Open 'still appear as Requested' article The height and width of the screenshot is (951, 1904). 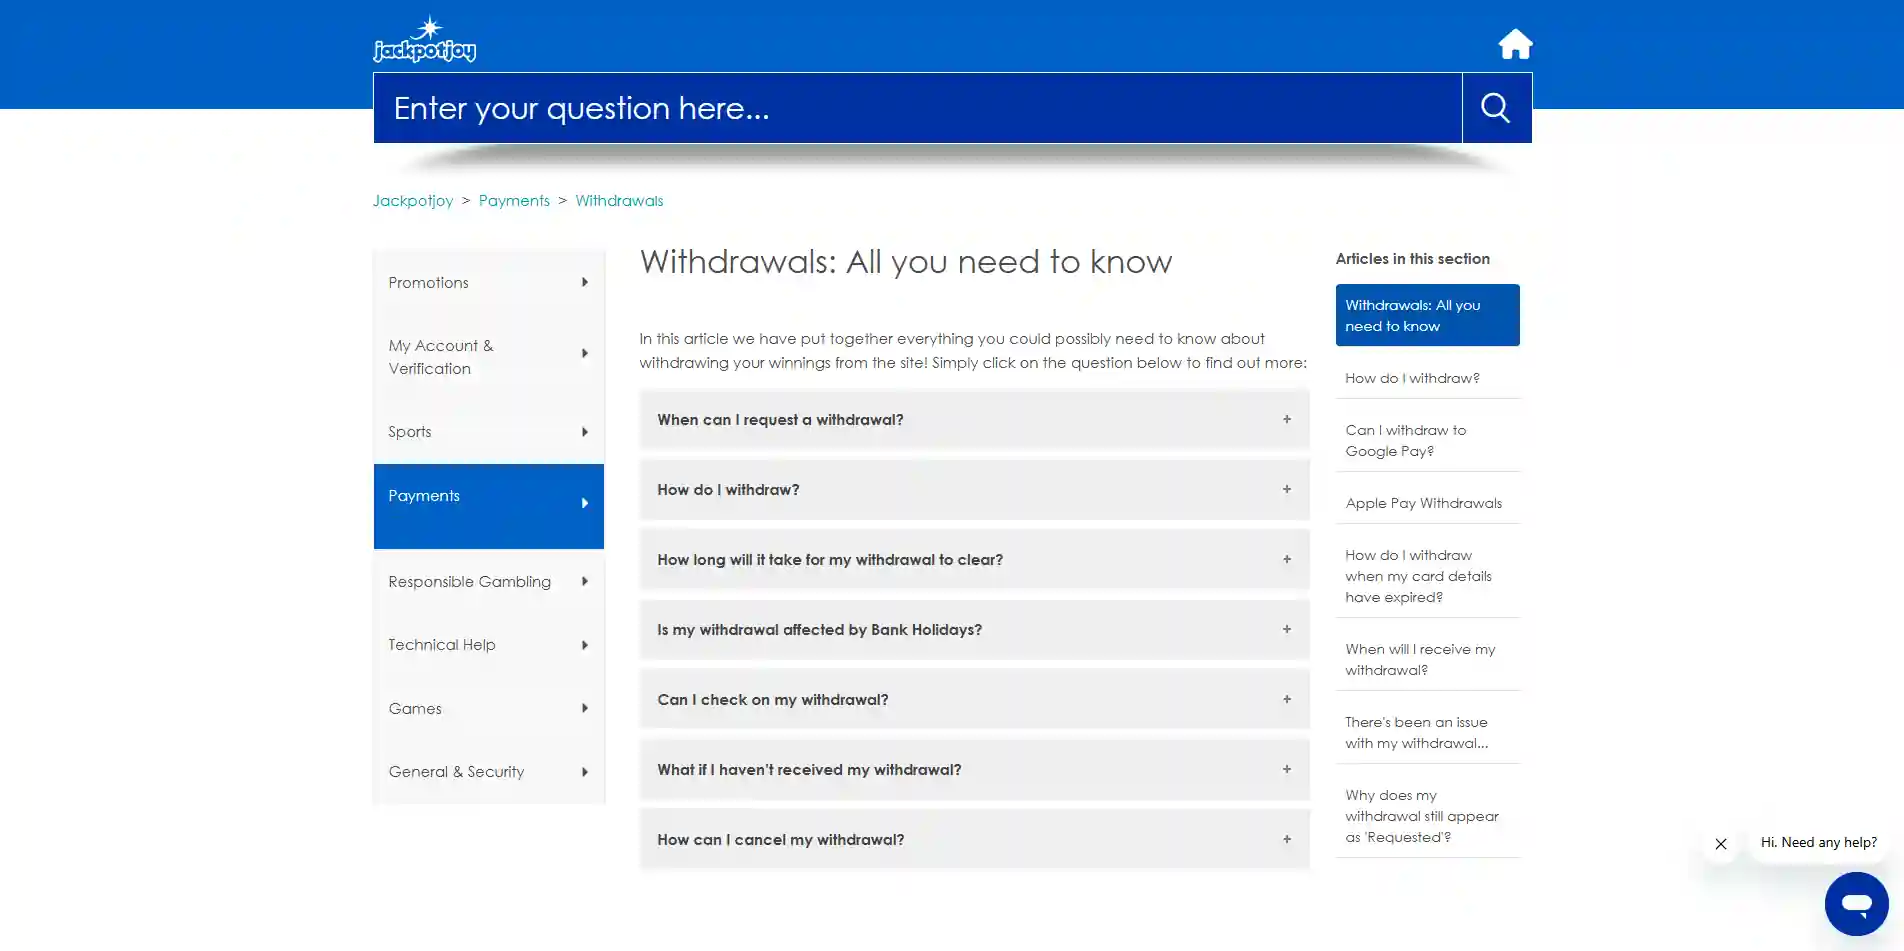[1427, 816]
